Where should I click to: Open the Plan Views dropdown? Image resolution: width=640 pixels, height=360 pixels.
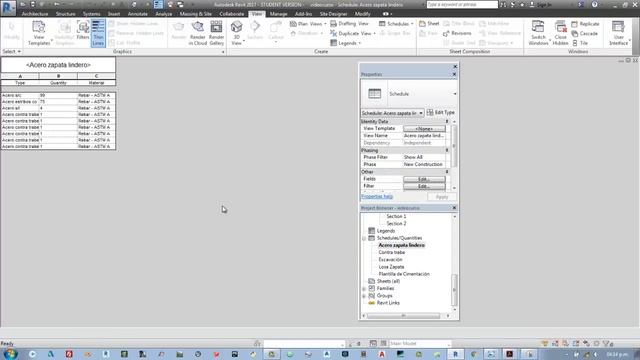click(308, 24)
